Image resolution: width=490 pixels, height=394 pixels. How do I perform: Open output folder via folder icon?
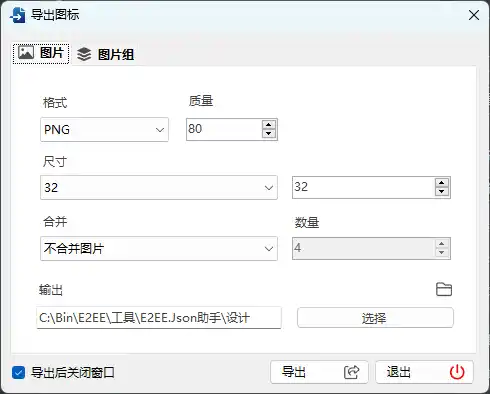tap(444, 289)
